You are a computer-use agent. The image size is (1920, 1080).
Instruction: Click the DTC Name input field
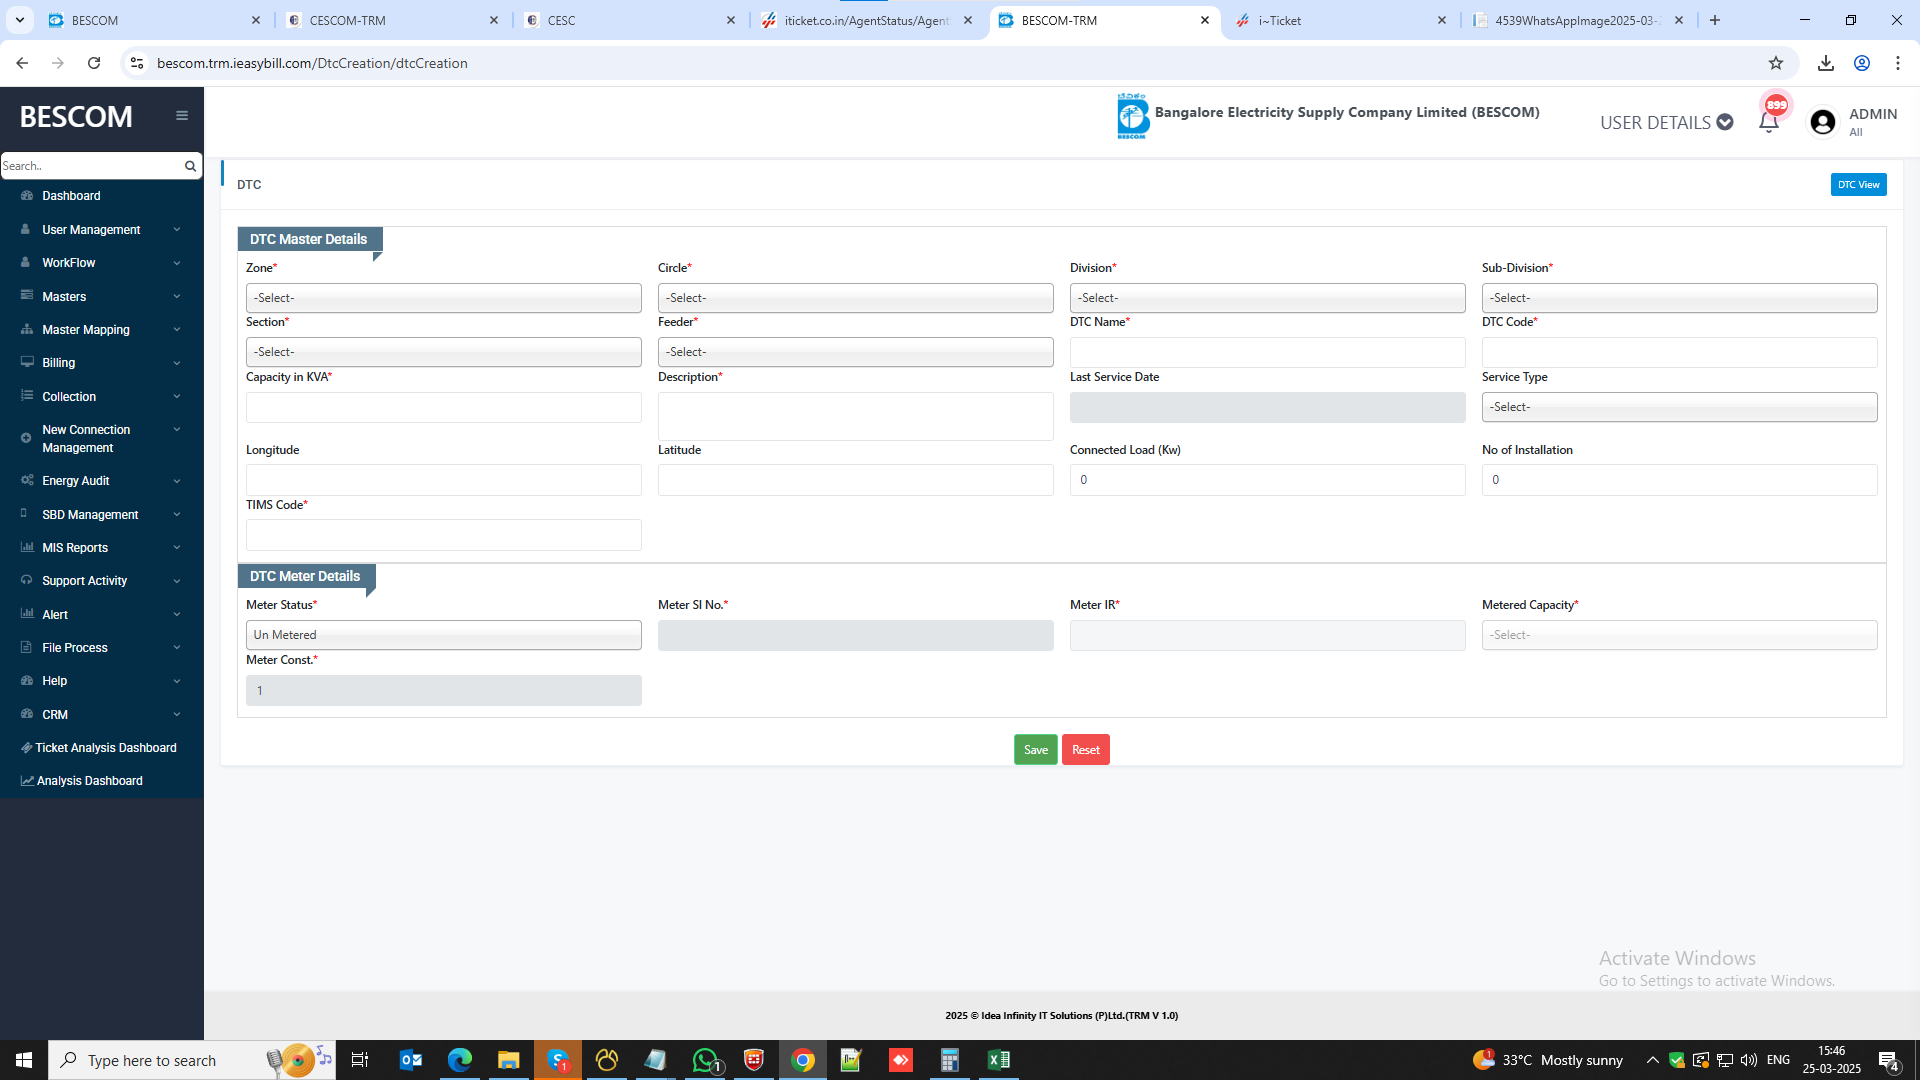pos(1268,352)
